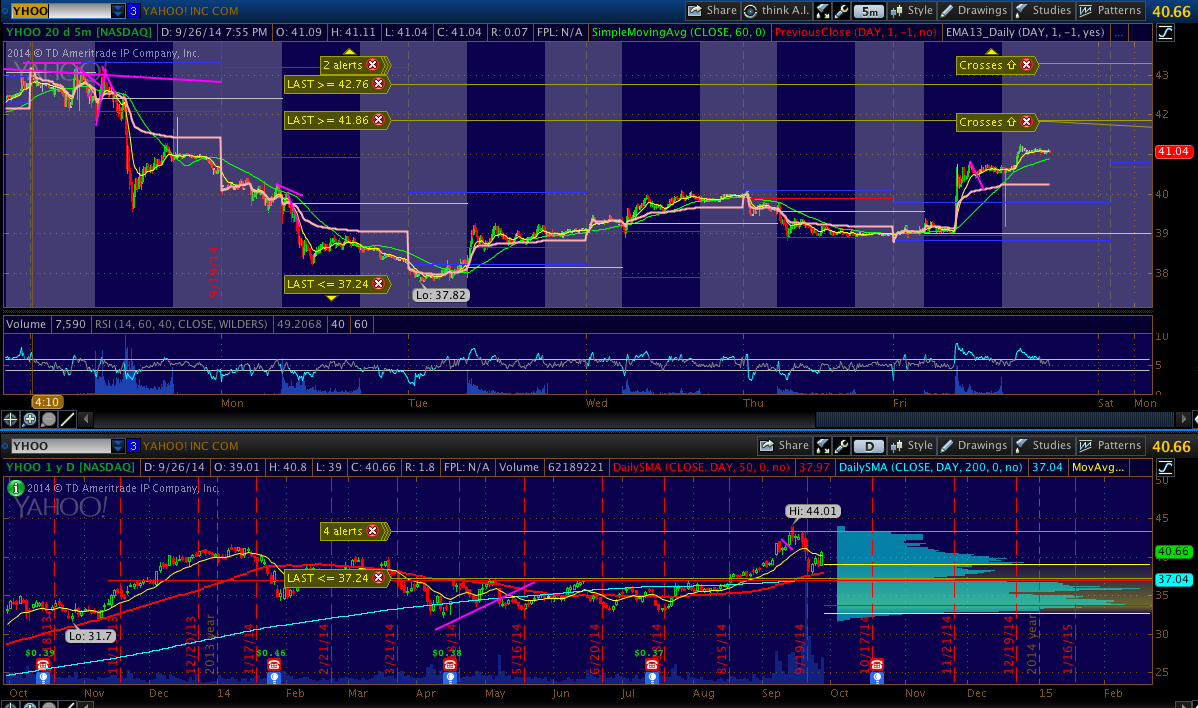Remove the LAST >= 42.76 alert
This screenshot has width=1198, height=708.
point(379,86)
